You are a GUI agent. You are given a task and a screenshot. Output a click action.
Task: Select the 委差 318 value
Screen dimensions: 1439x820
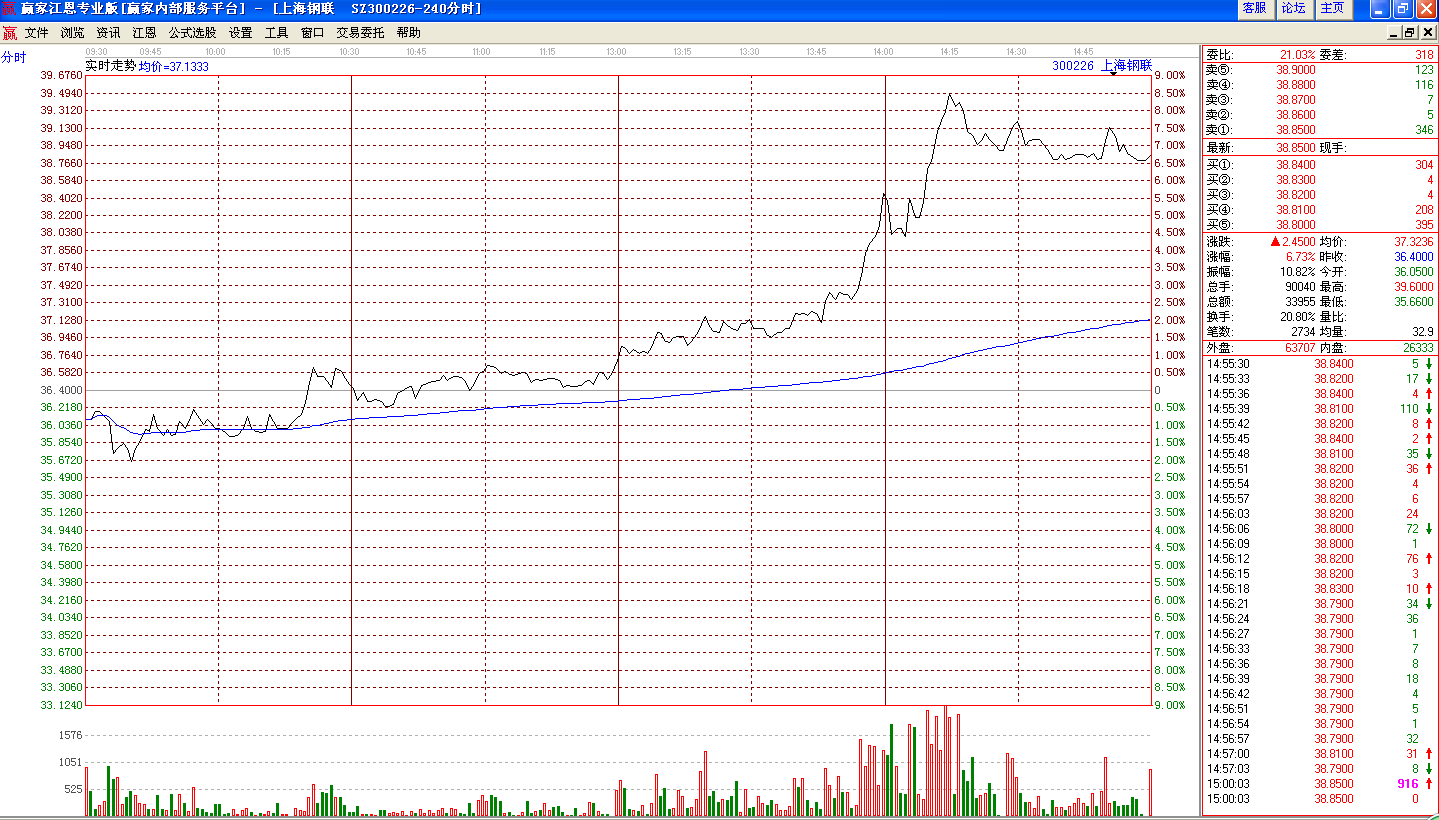[x=1424, y=54]
